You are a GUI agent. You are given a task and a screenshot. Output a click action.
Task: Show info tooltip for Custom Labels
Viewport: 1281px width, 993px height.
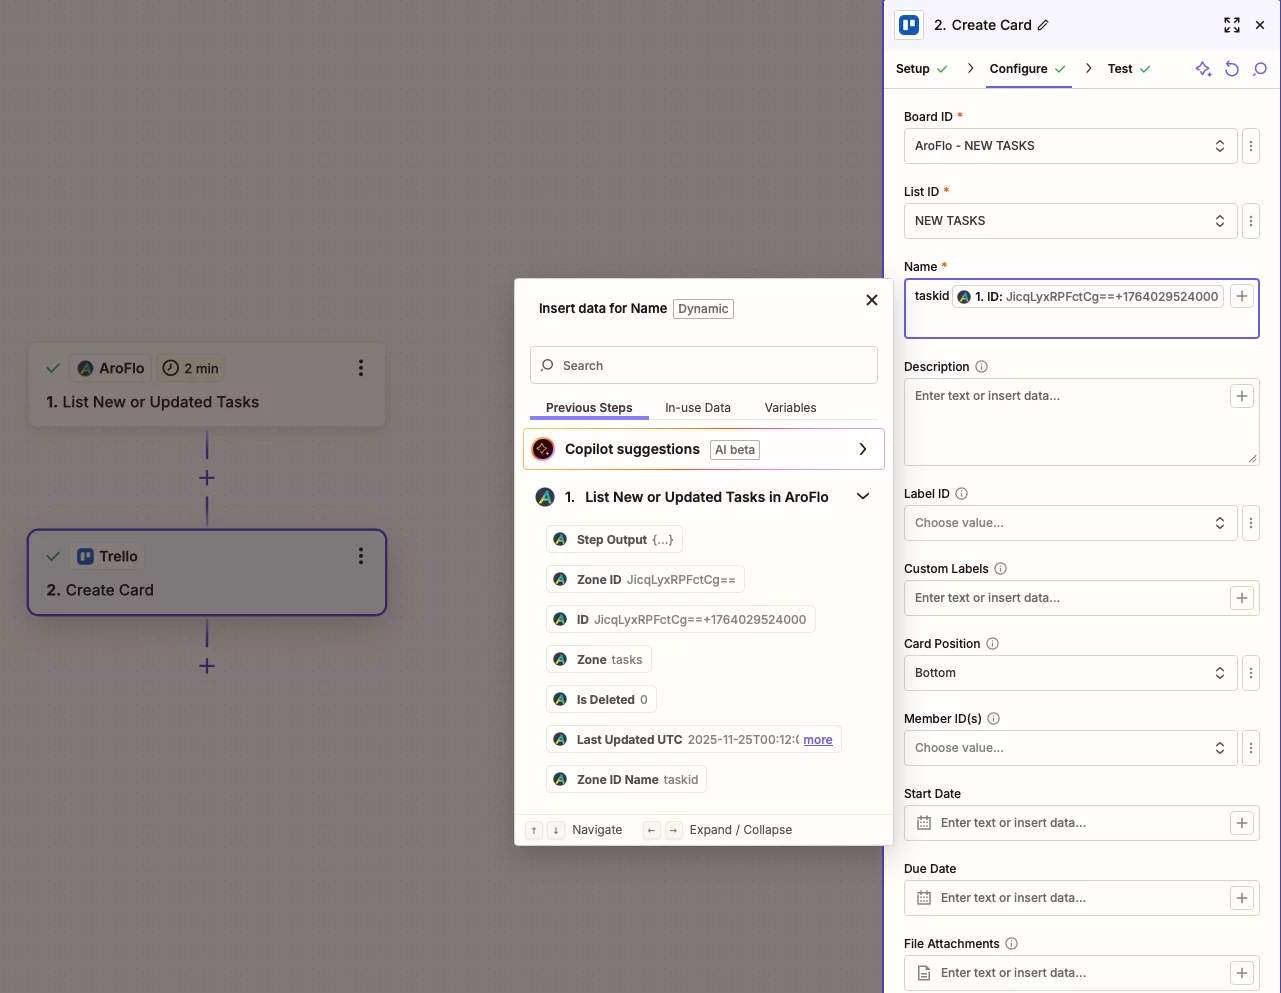(1000, 569)
